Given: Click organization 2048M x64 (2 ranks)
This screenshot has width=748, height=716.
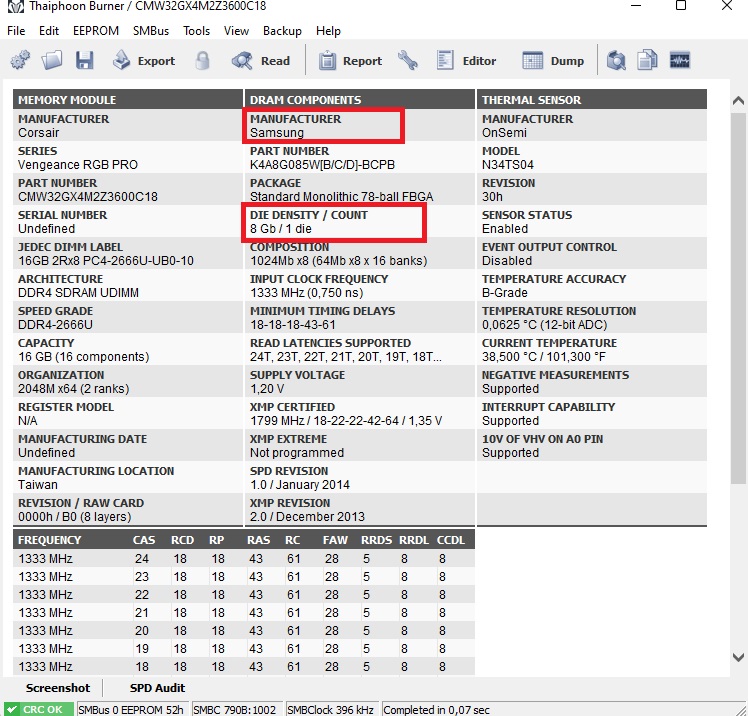Looking at the screenshot, I should tap(73, 388).
